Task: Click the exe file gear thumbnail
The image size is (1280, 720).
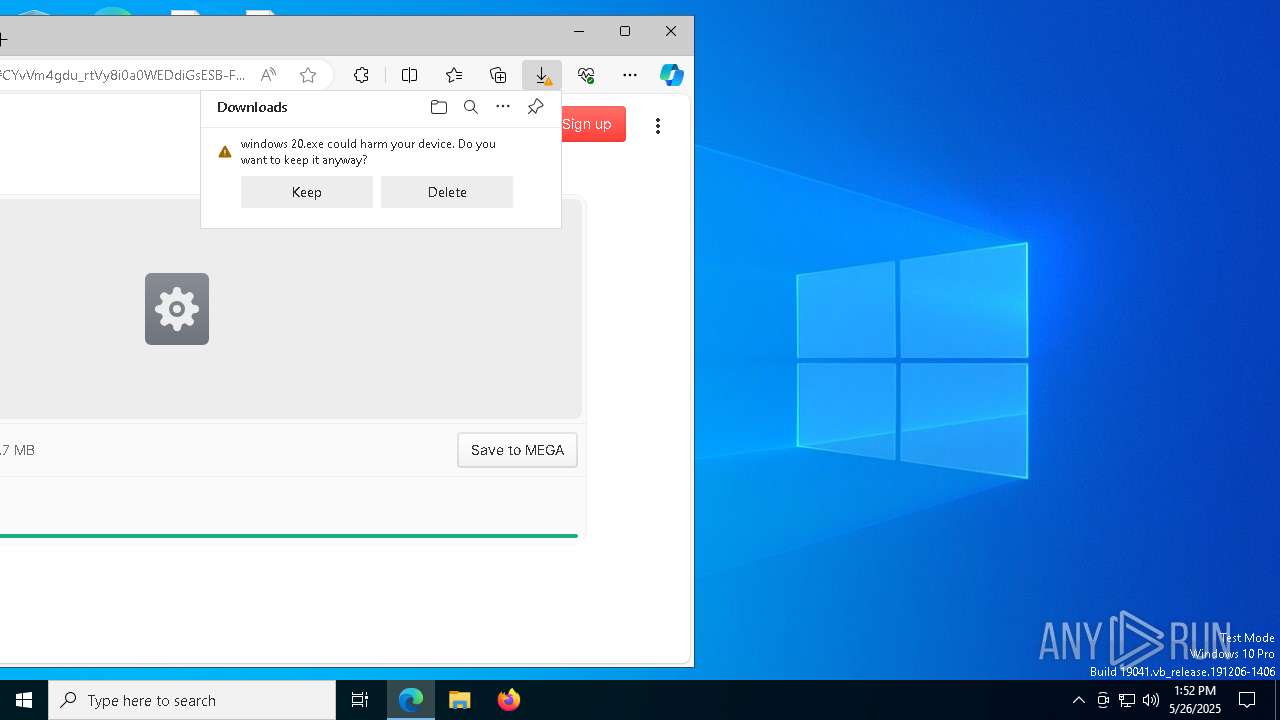Action: coord(177,309)
